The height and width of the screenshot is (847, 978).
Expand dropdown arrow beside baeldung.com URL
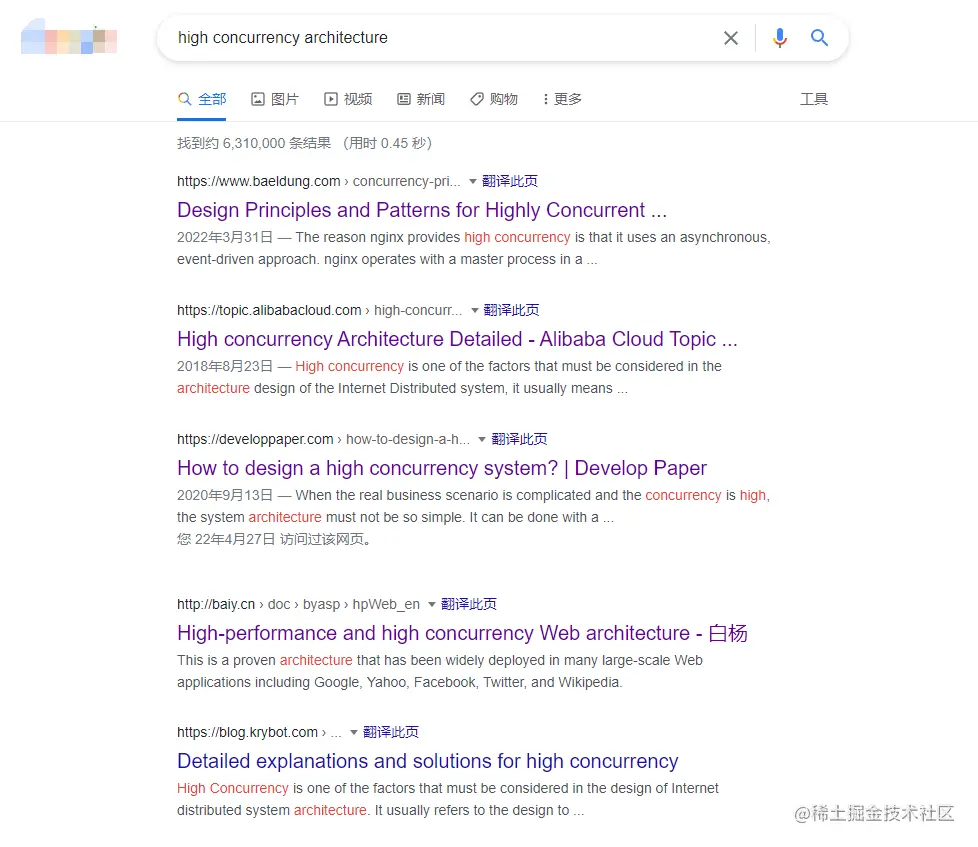click(473, 182)
